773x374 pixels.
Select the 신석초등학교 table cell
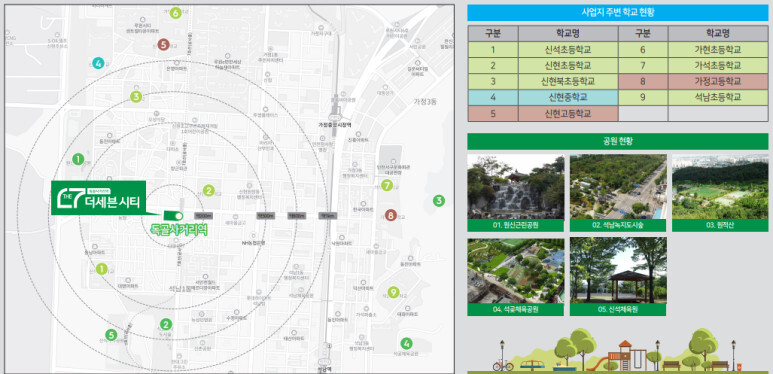coord(568,50)
